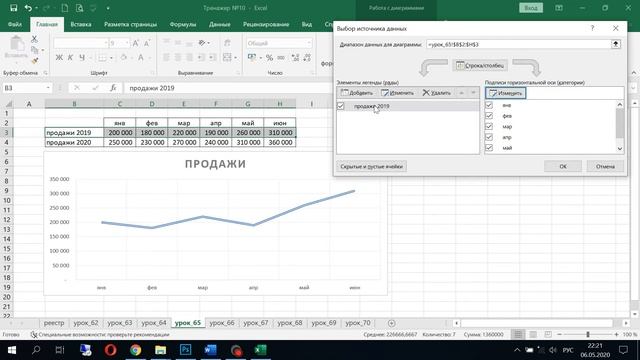Image resolution: width=640 pixels, height=360 pixels.
Task: Open Opera browser from taskbar
Action: tap(111, 350)
